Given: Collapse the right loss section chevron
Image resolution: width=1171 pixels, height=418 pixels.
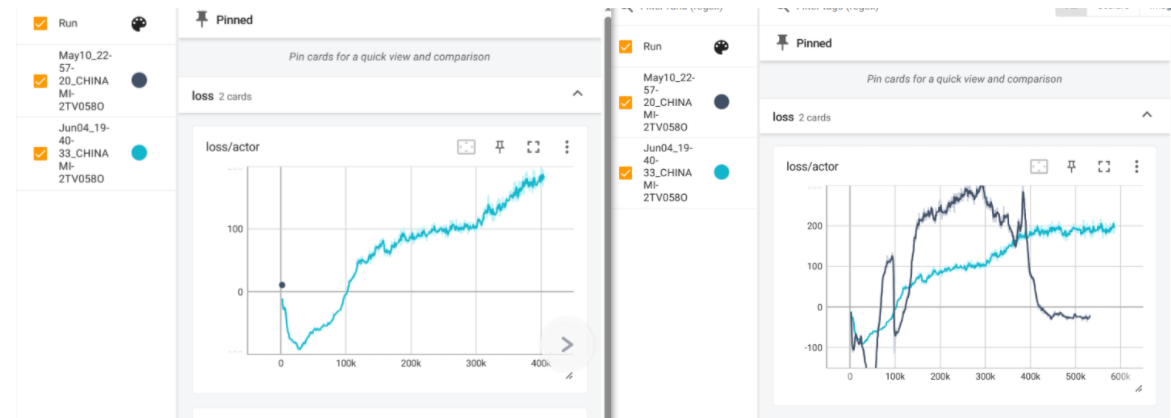Looking at the screenshot, I should point(1147,115).
